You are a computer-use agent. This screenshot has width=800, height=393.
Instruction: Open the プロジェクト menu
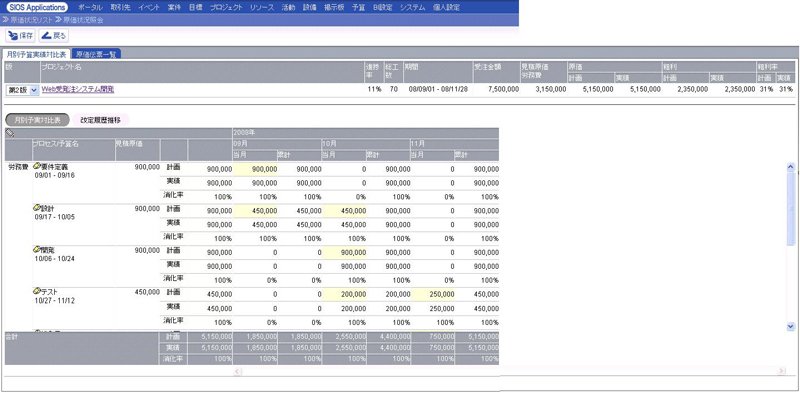pos(226,8)
